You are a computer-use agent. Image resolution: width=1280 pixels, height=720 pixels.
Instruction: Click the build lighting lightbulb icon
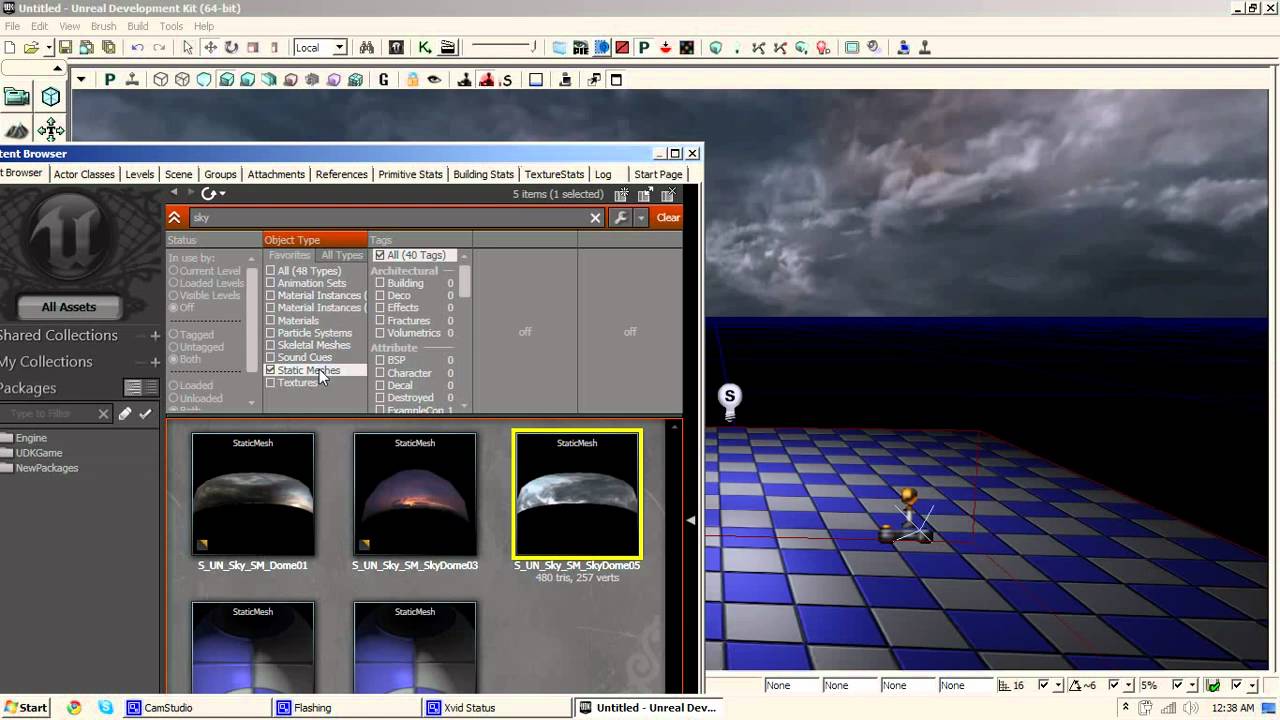(x=824, y=47)
